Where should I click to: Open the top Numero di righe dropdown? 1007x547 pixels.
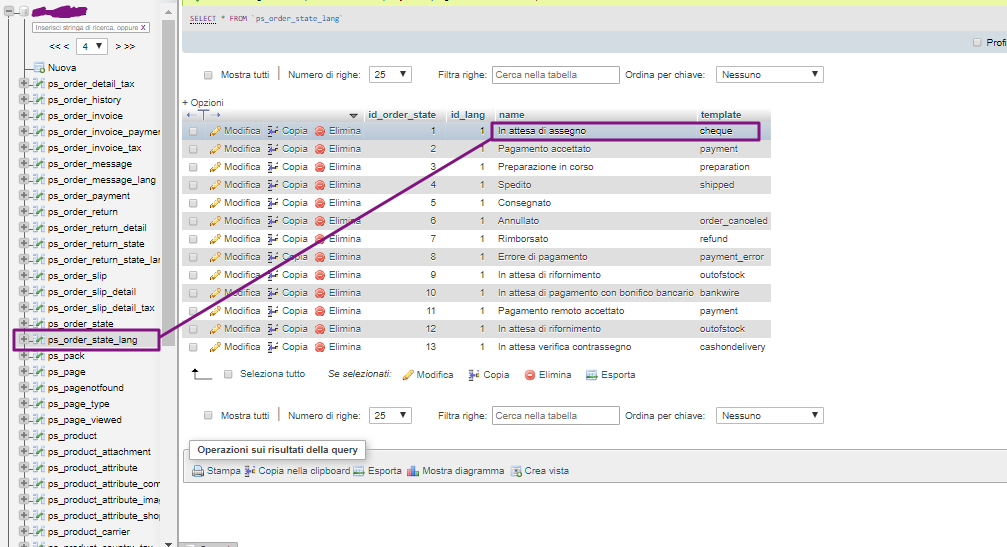coord(390,75)
